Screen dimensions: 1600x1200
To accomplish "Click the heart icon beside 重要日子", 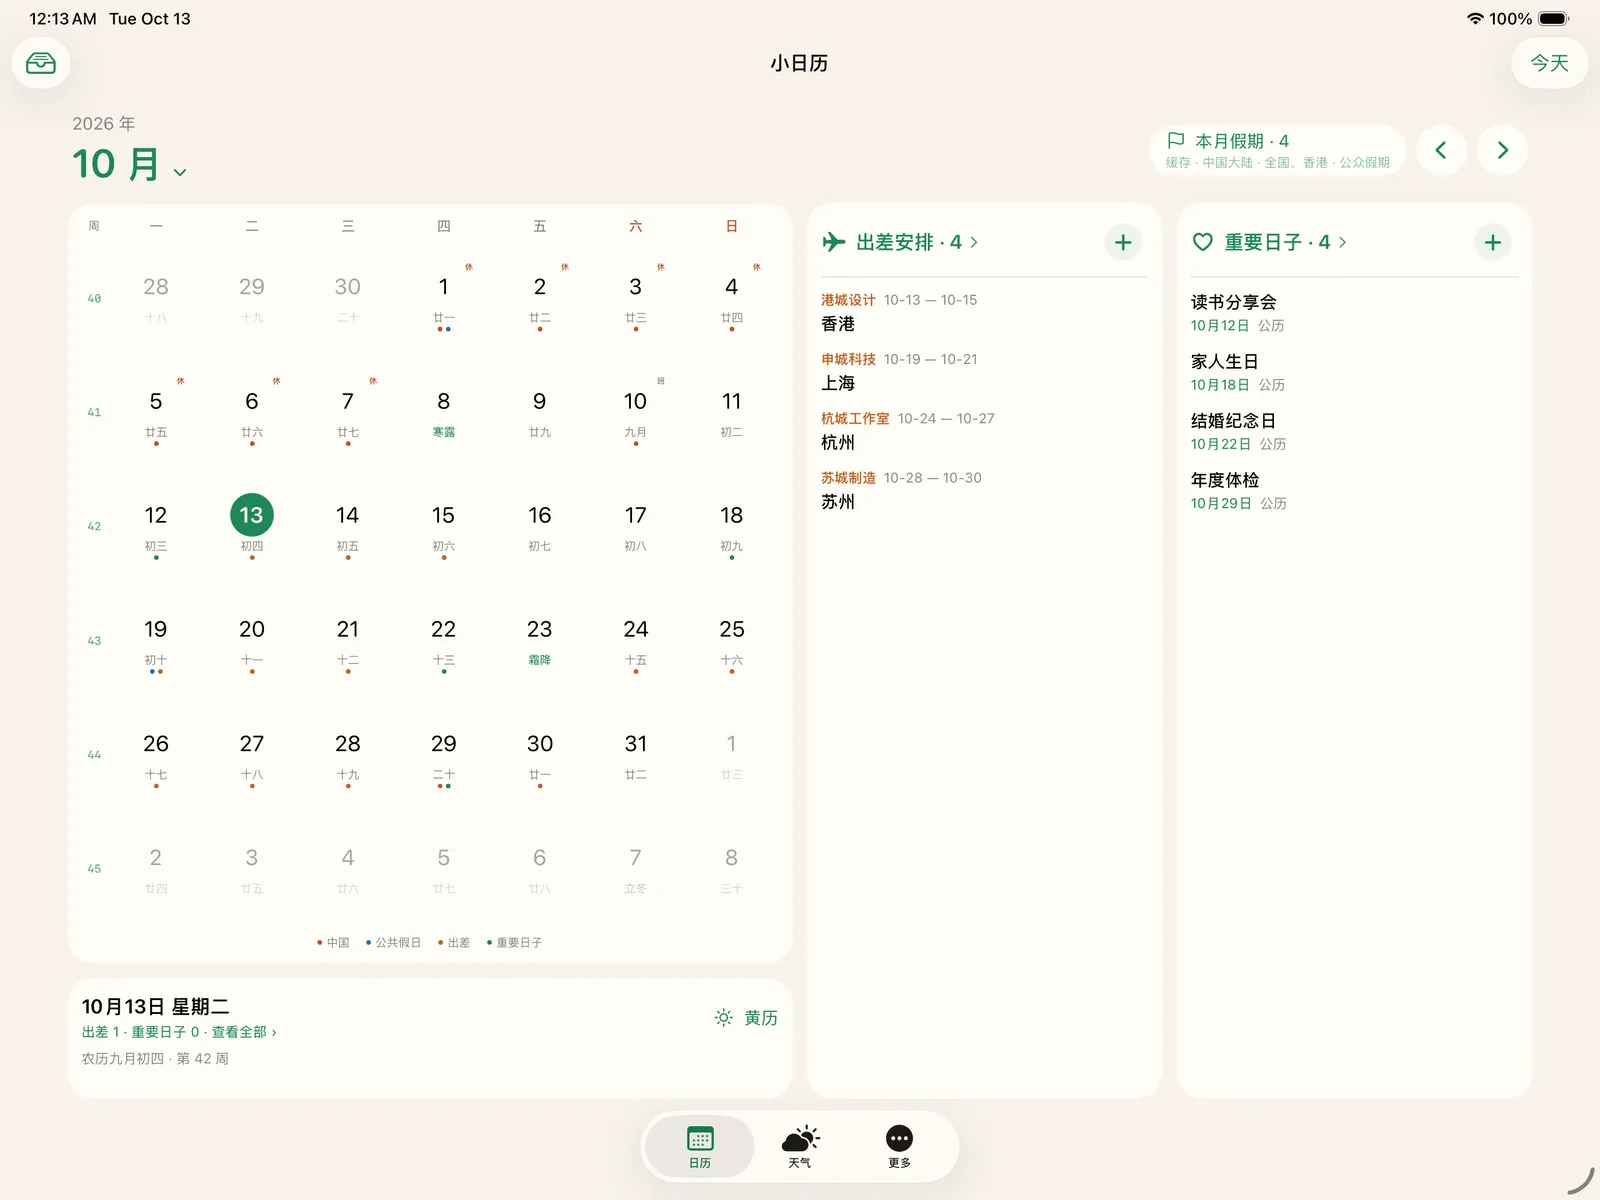I will click(1203, 242).
